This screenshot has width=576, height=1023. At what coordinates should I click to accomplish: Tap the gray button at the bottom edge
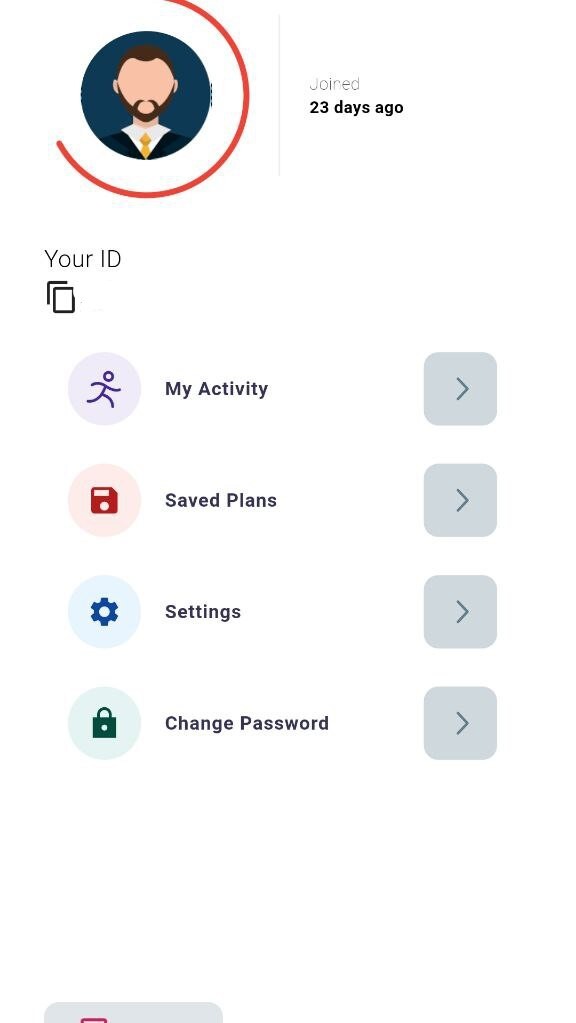click(134, 1013)
